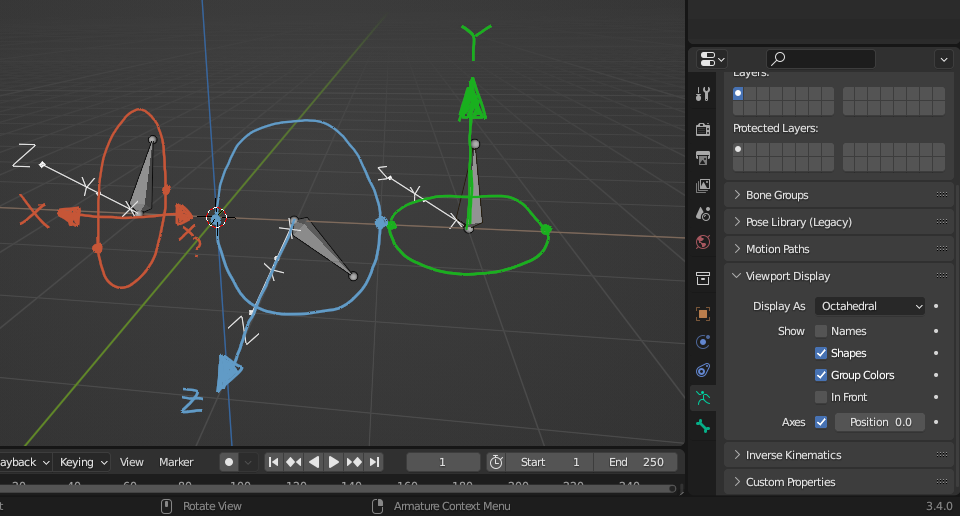Click the Rotate View status hint
Viewport: 960px width, 516px height.
pyautogui.click(x=212, y=506)
